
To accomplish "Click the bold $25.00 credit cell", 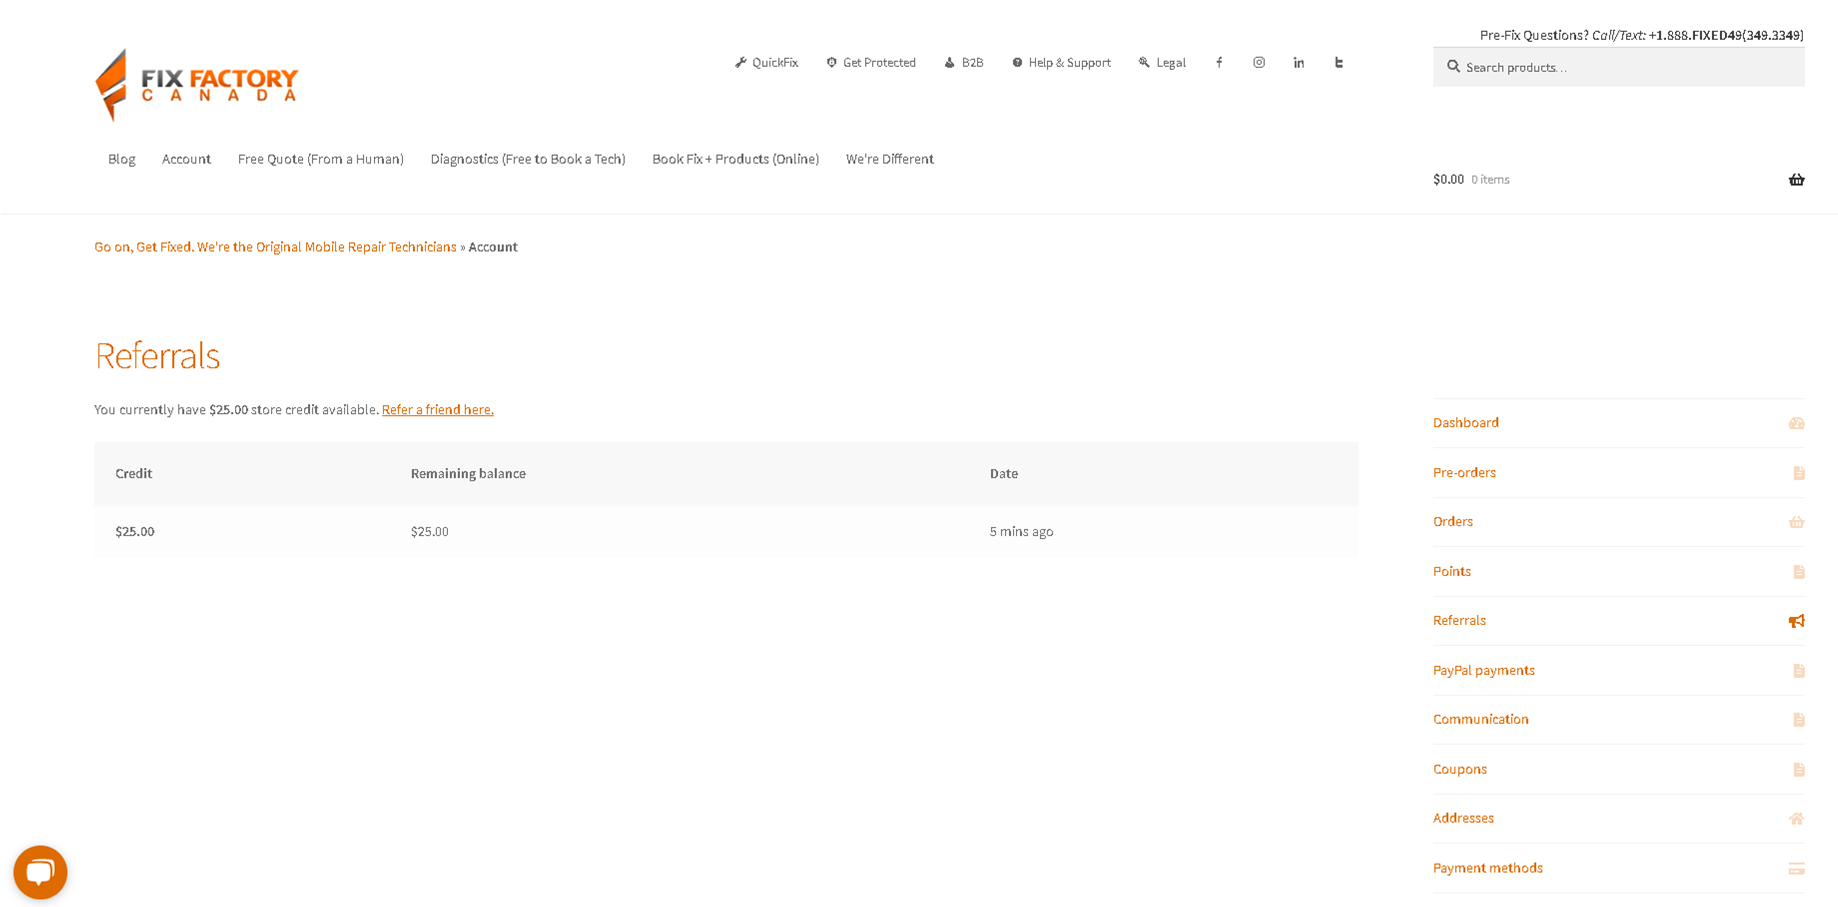I will pyautogui.click(x=135, y=532).
